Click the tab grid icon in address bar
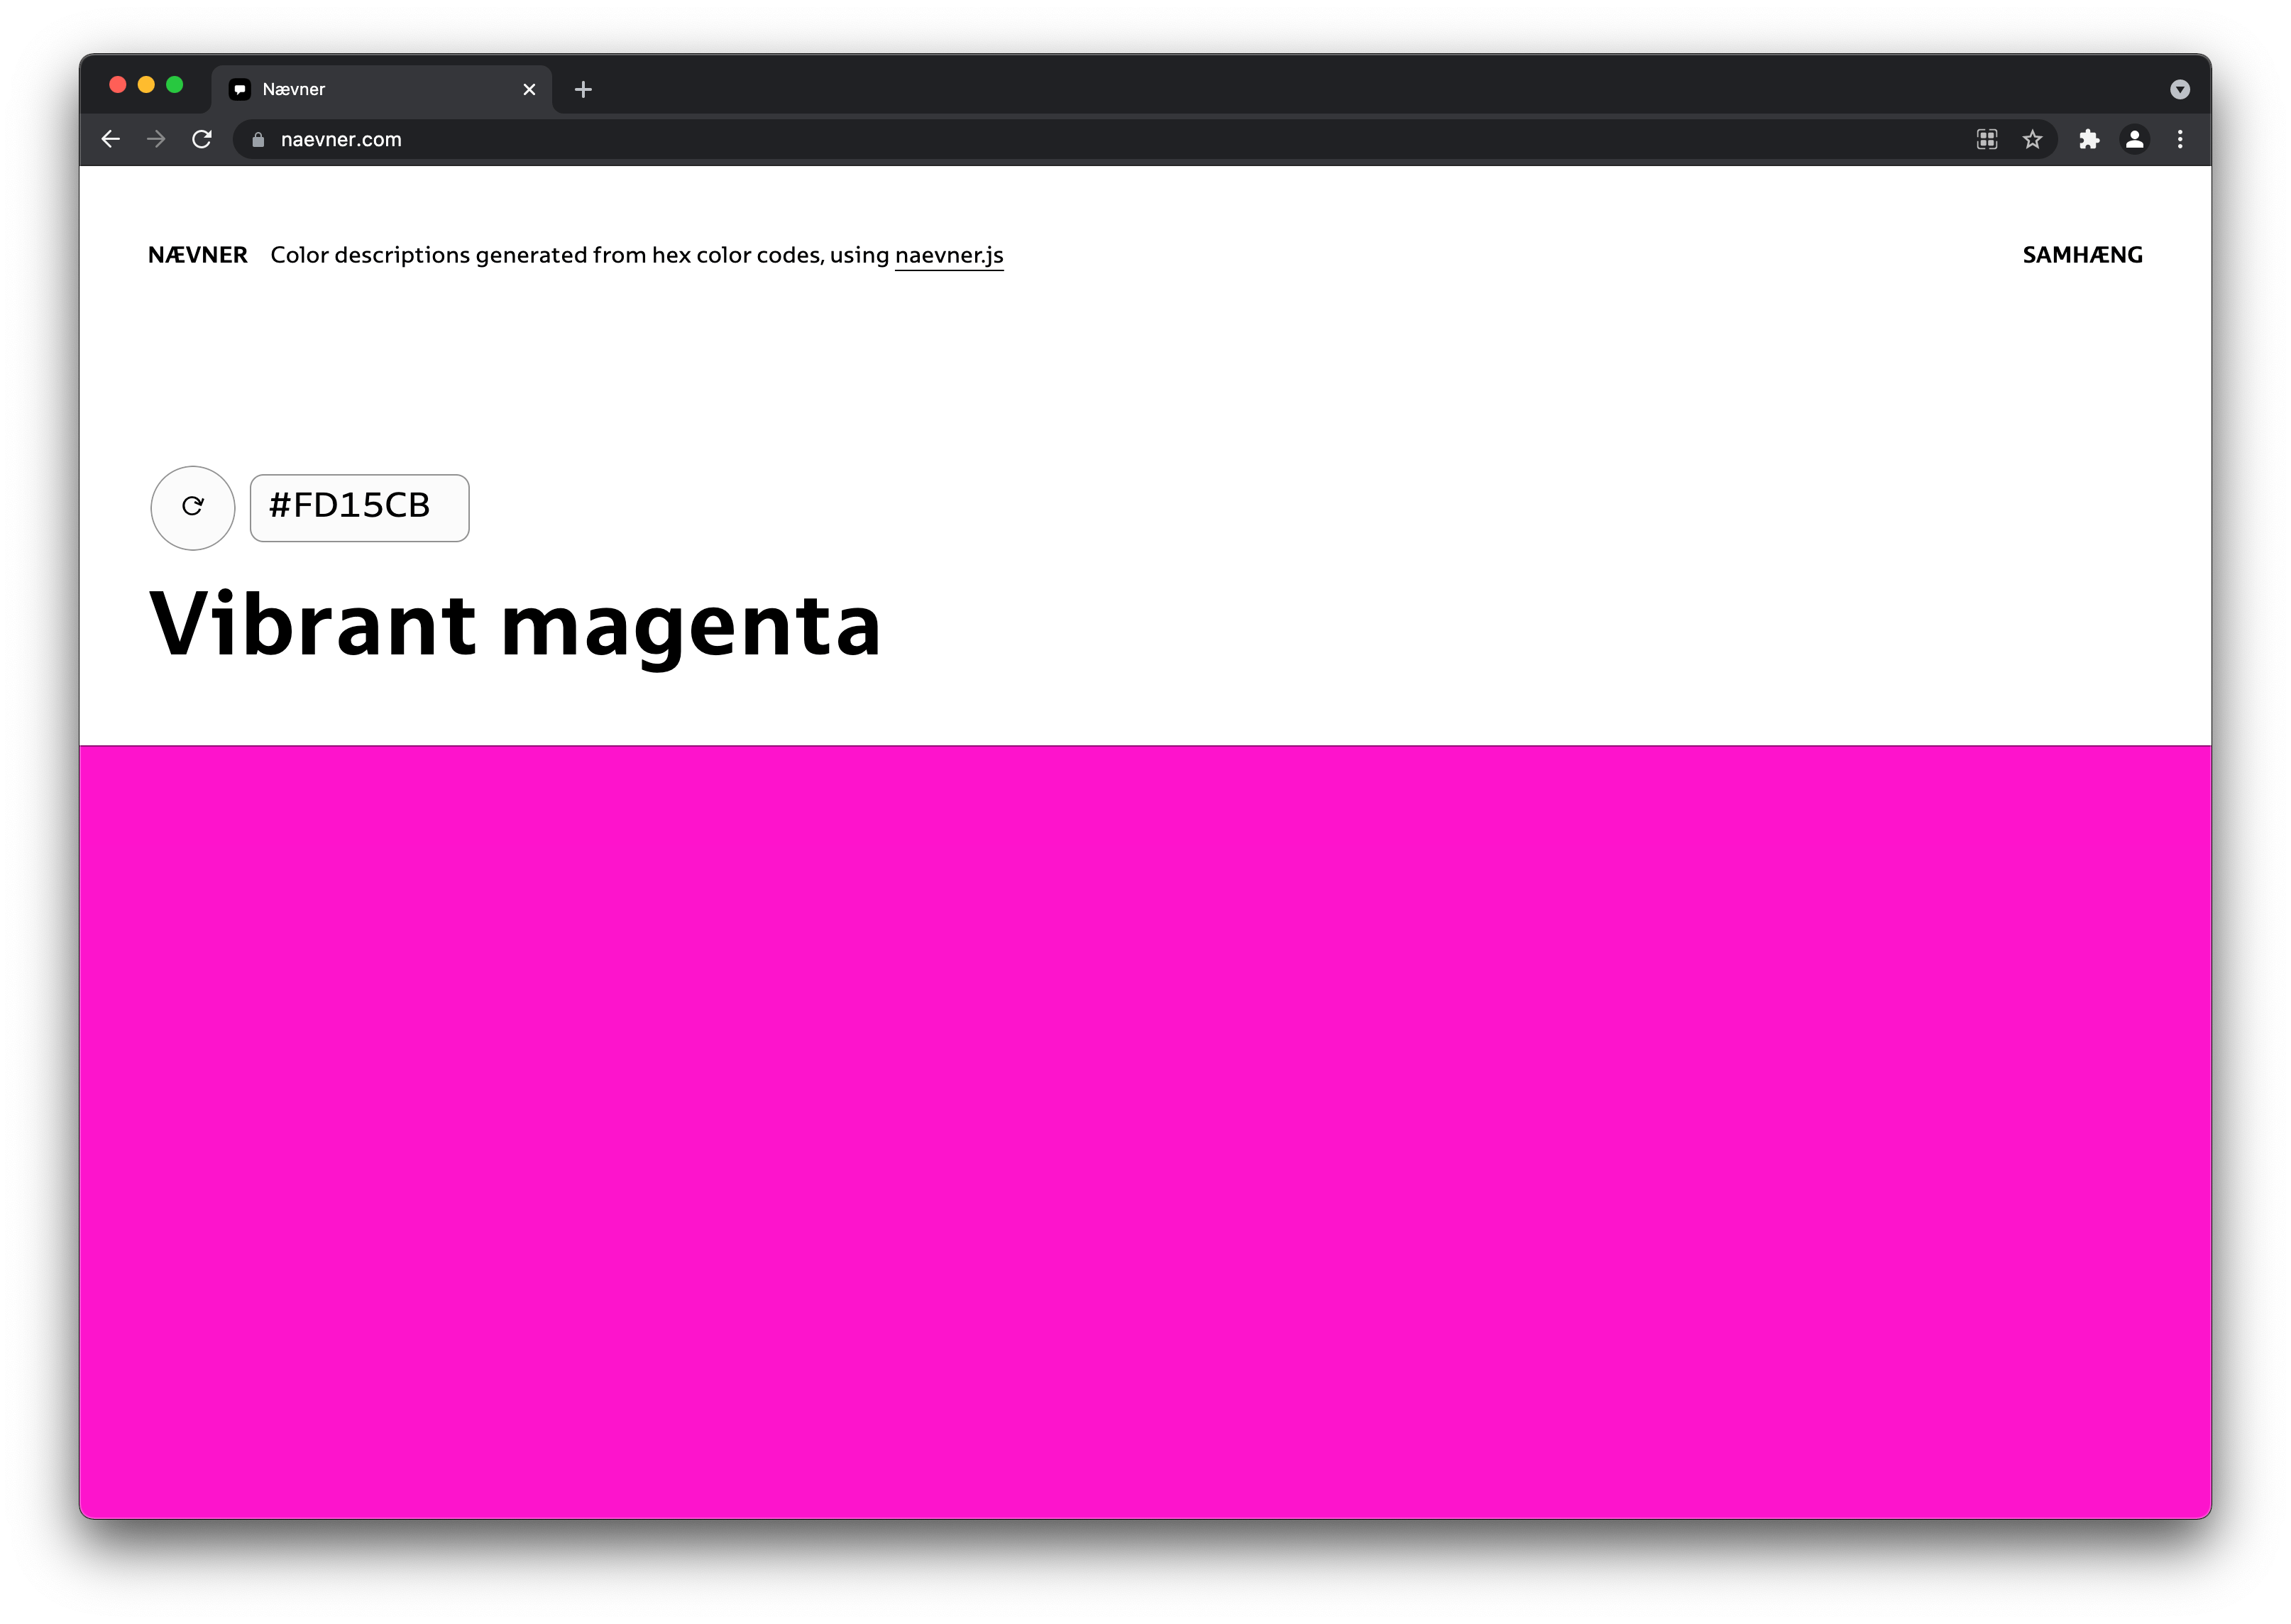 click(1987, 139)
